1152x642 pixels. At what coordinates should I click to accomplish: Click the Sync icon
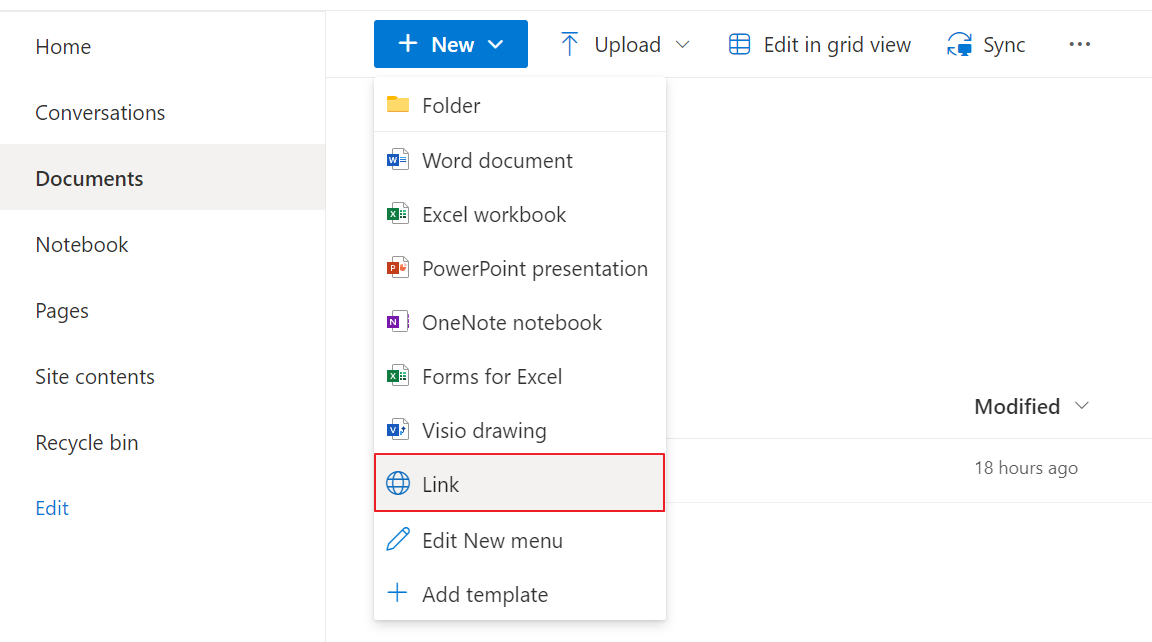coord(958,44)
